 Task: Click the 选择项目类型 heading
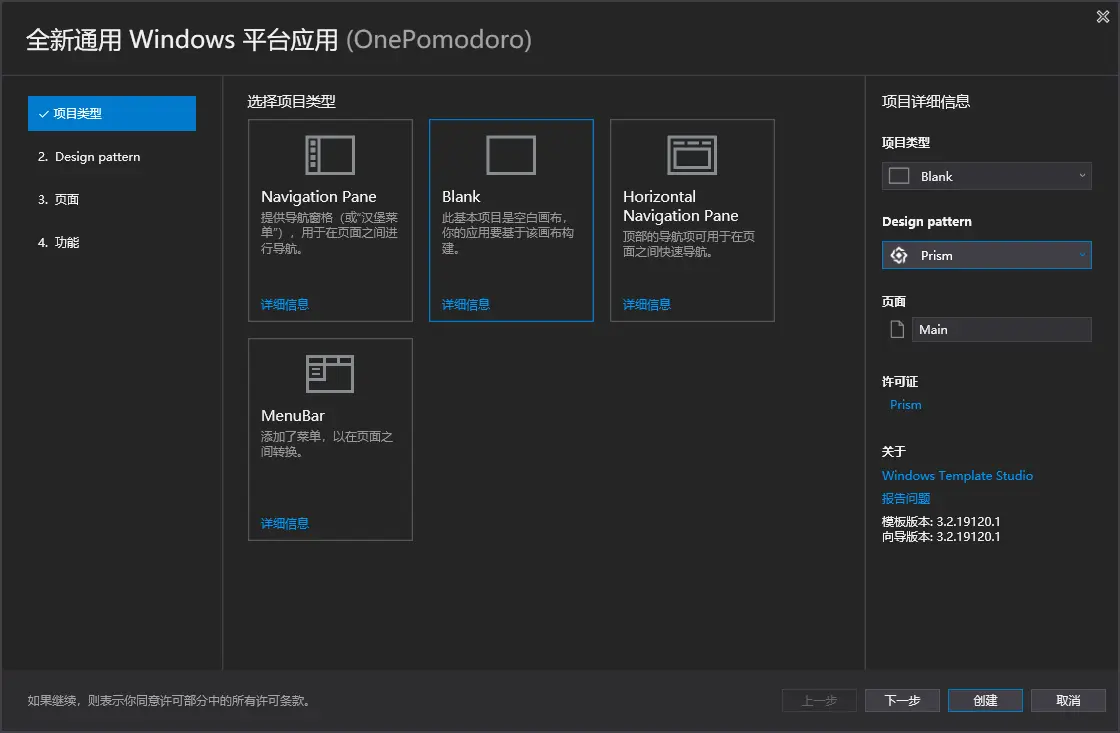291,101
